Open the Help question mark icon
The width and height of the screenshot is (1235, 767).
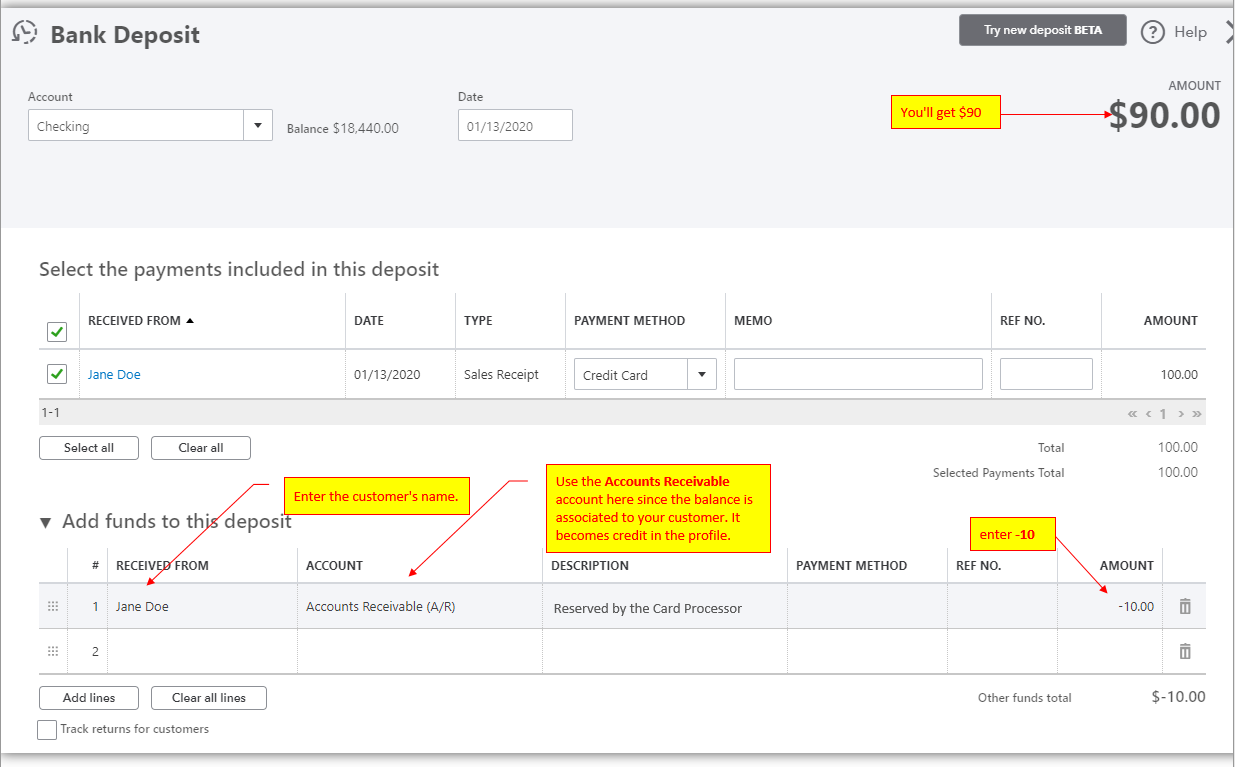[1153, 32]
